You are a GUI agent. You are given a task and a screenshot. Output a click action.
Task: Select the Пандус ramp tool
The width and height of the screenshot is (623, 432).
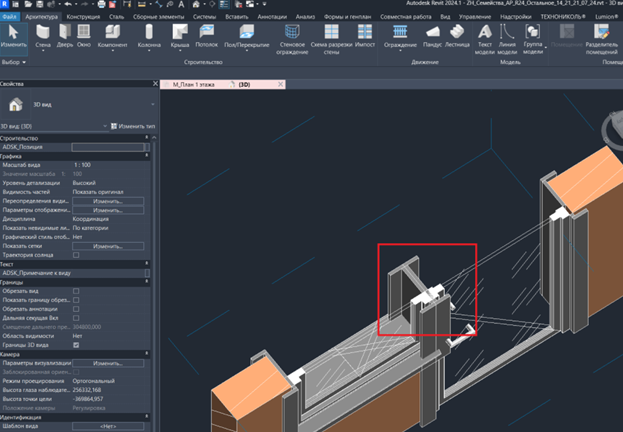[x=432, y=36]
